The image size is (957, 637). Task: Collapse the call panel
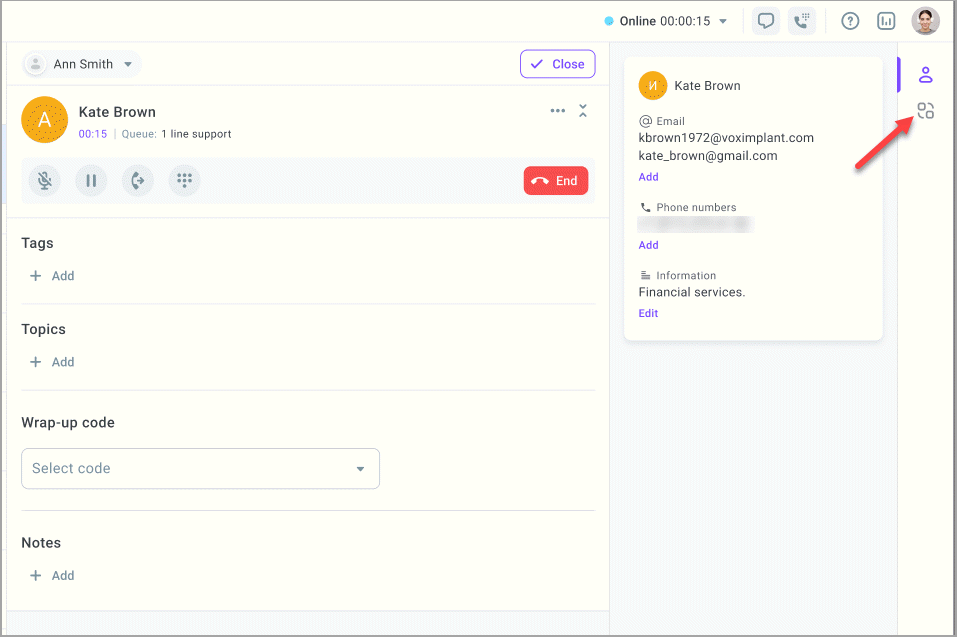pyautogui.click(x=583, y=111)
